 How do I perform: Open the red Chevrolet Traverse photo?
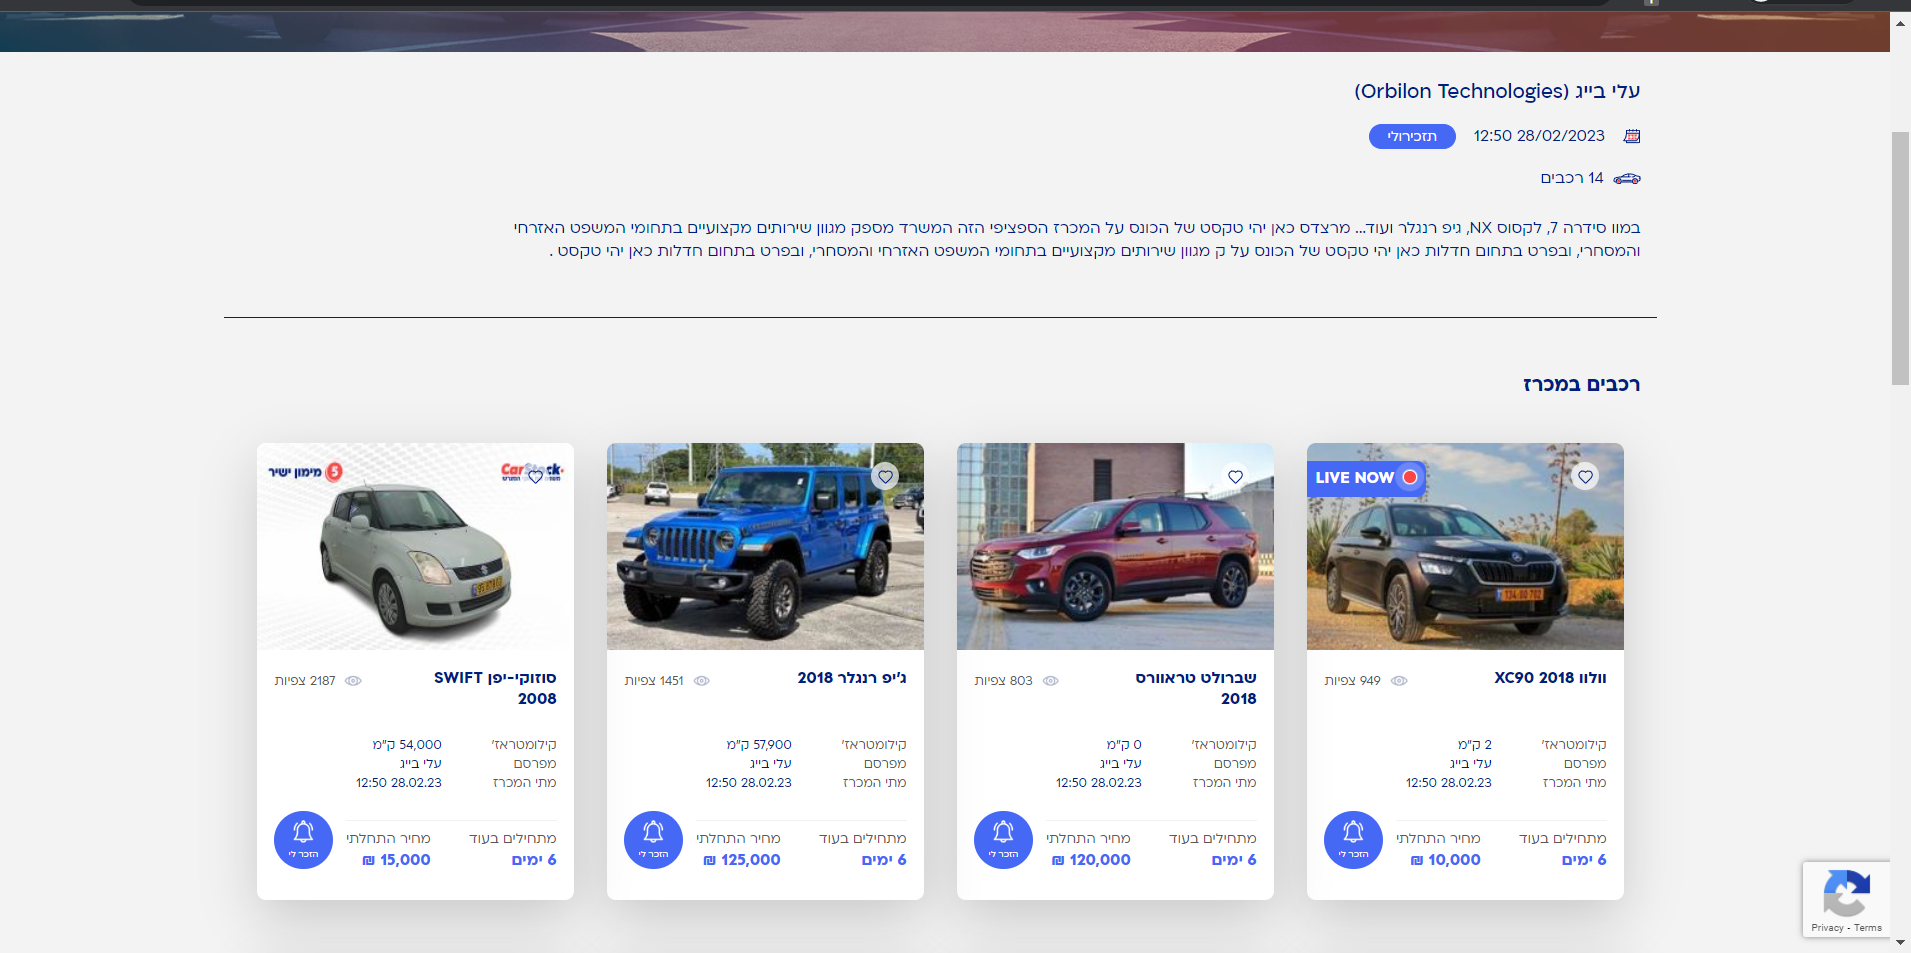click(1115, 547)
